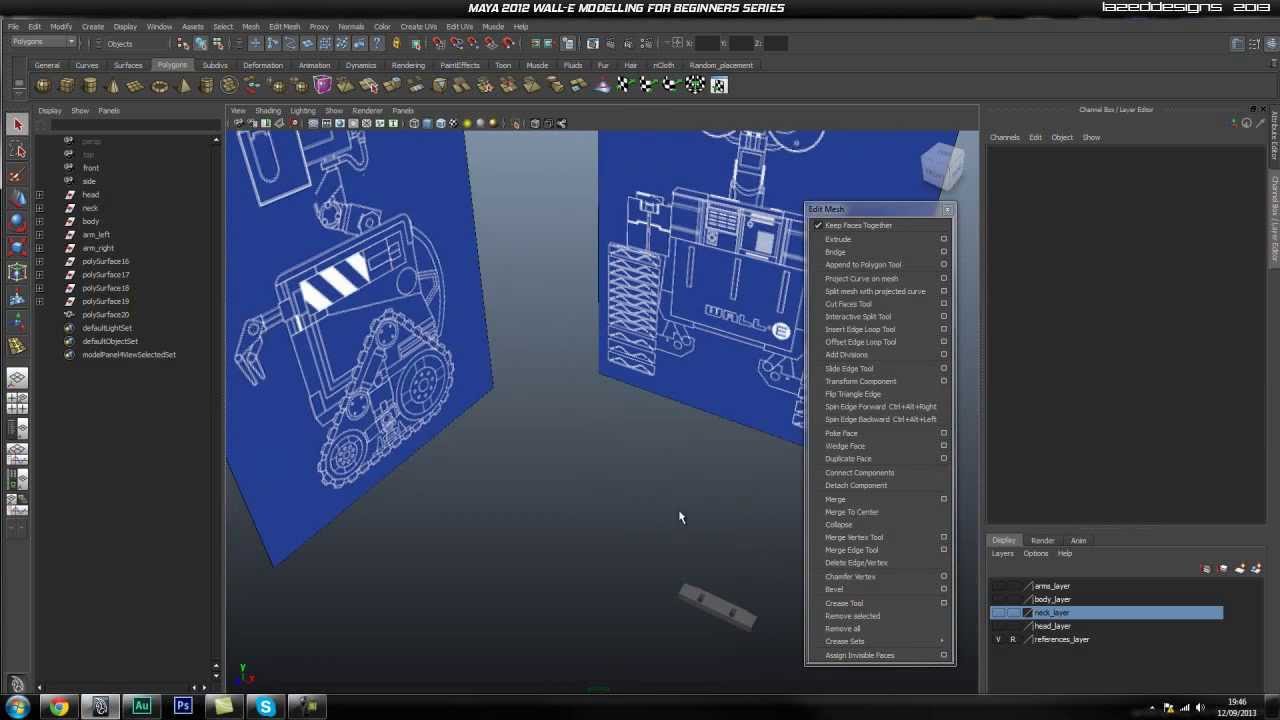Click the color swatch of neck_layer
Image resolution: width=1280 pixels, height=720 pixels.
pos(1027,612)
